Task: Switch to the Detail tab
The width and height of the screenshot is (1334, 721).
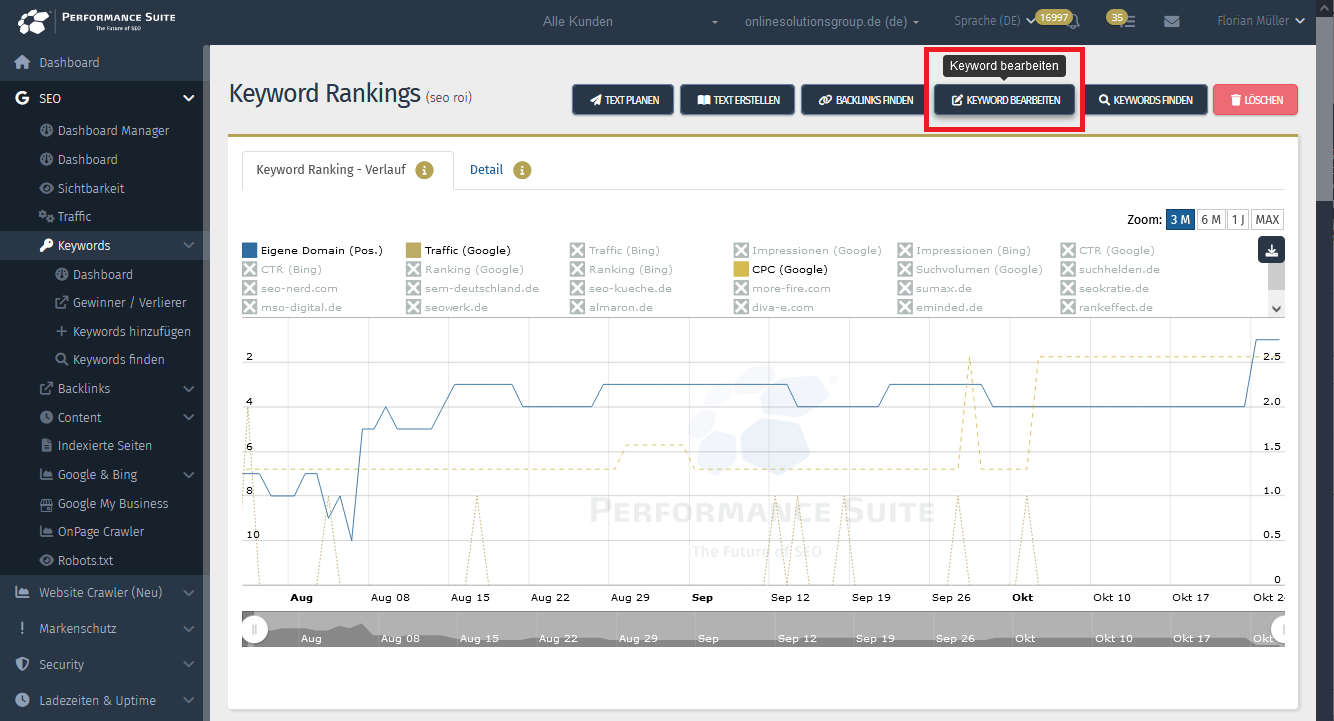Action: click(486, 170)
